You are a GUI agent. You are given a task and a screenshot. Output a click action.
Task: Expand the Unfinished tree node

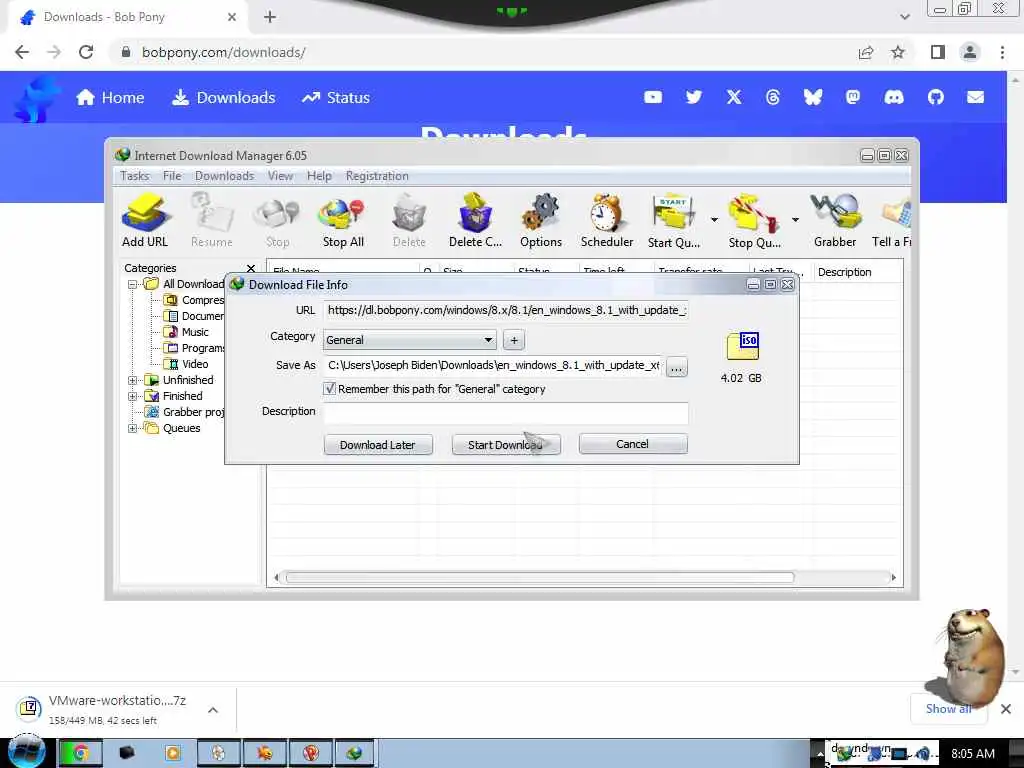[x=133, y=380]
